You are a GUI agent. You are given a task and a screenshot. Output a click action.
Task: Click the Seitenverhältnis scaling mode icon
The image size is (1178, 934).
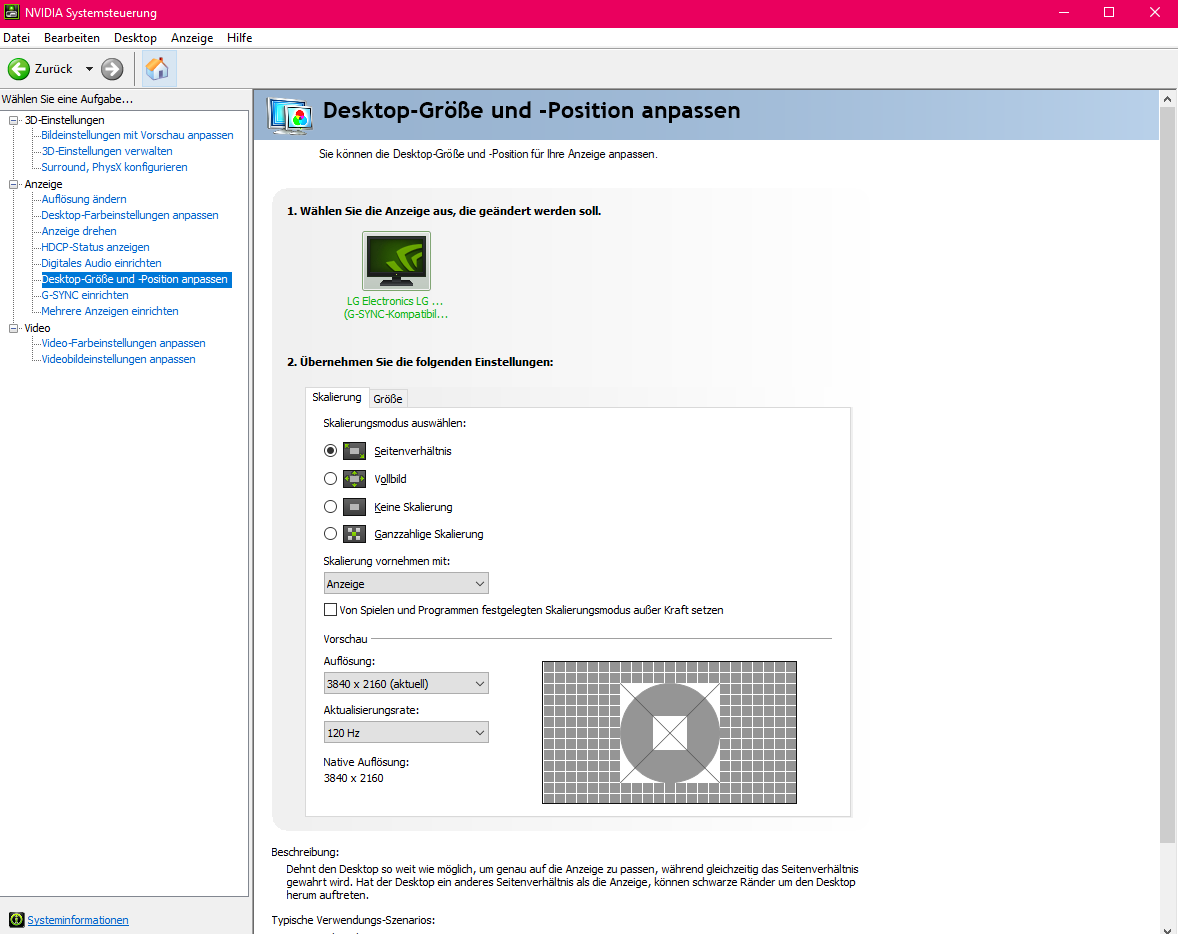(355, 451)
